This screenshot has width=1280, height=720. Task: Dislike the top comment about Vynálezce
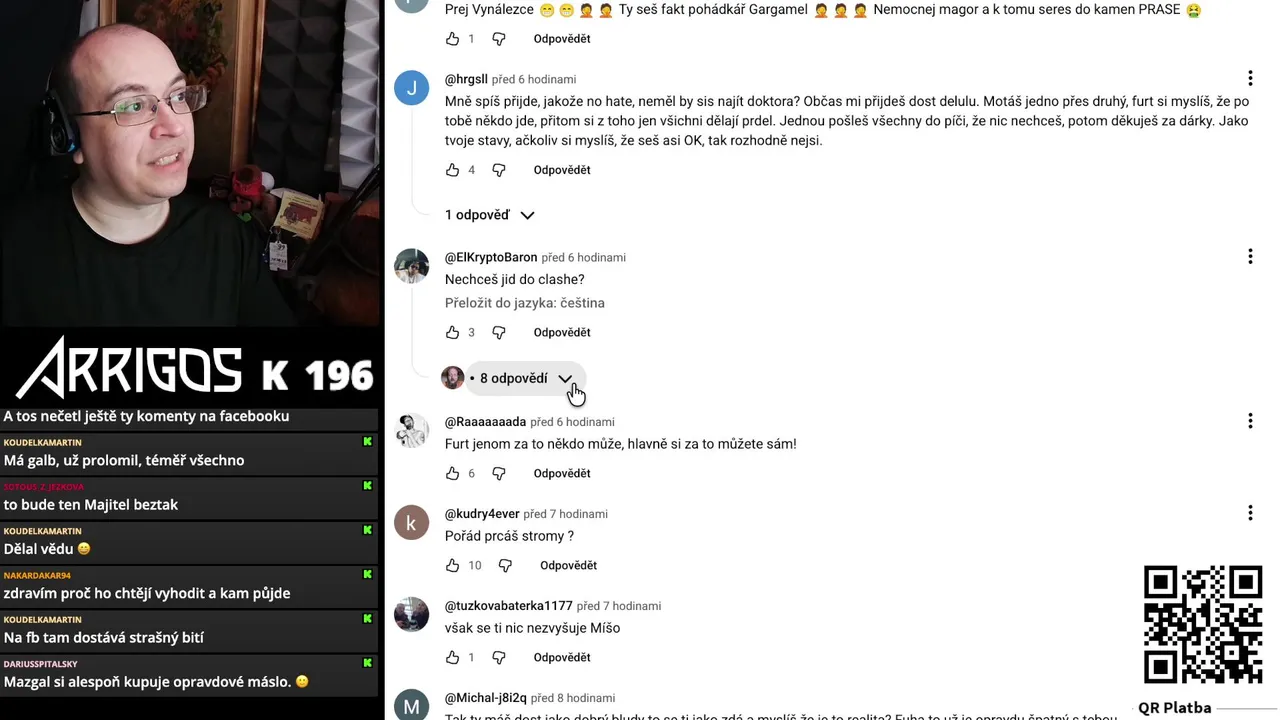tap(499, 38)
